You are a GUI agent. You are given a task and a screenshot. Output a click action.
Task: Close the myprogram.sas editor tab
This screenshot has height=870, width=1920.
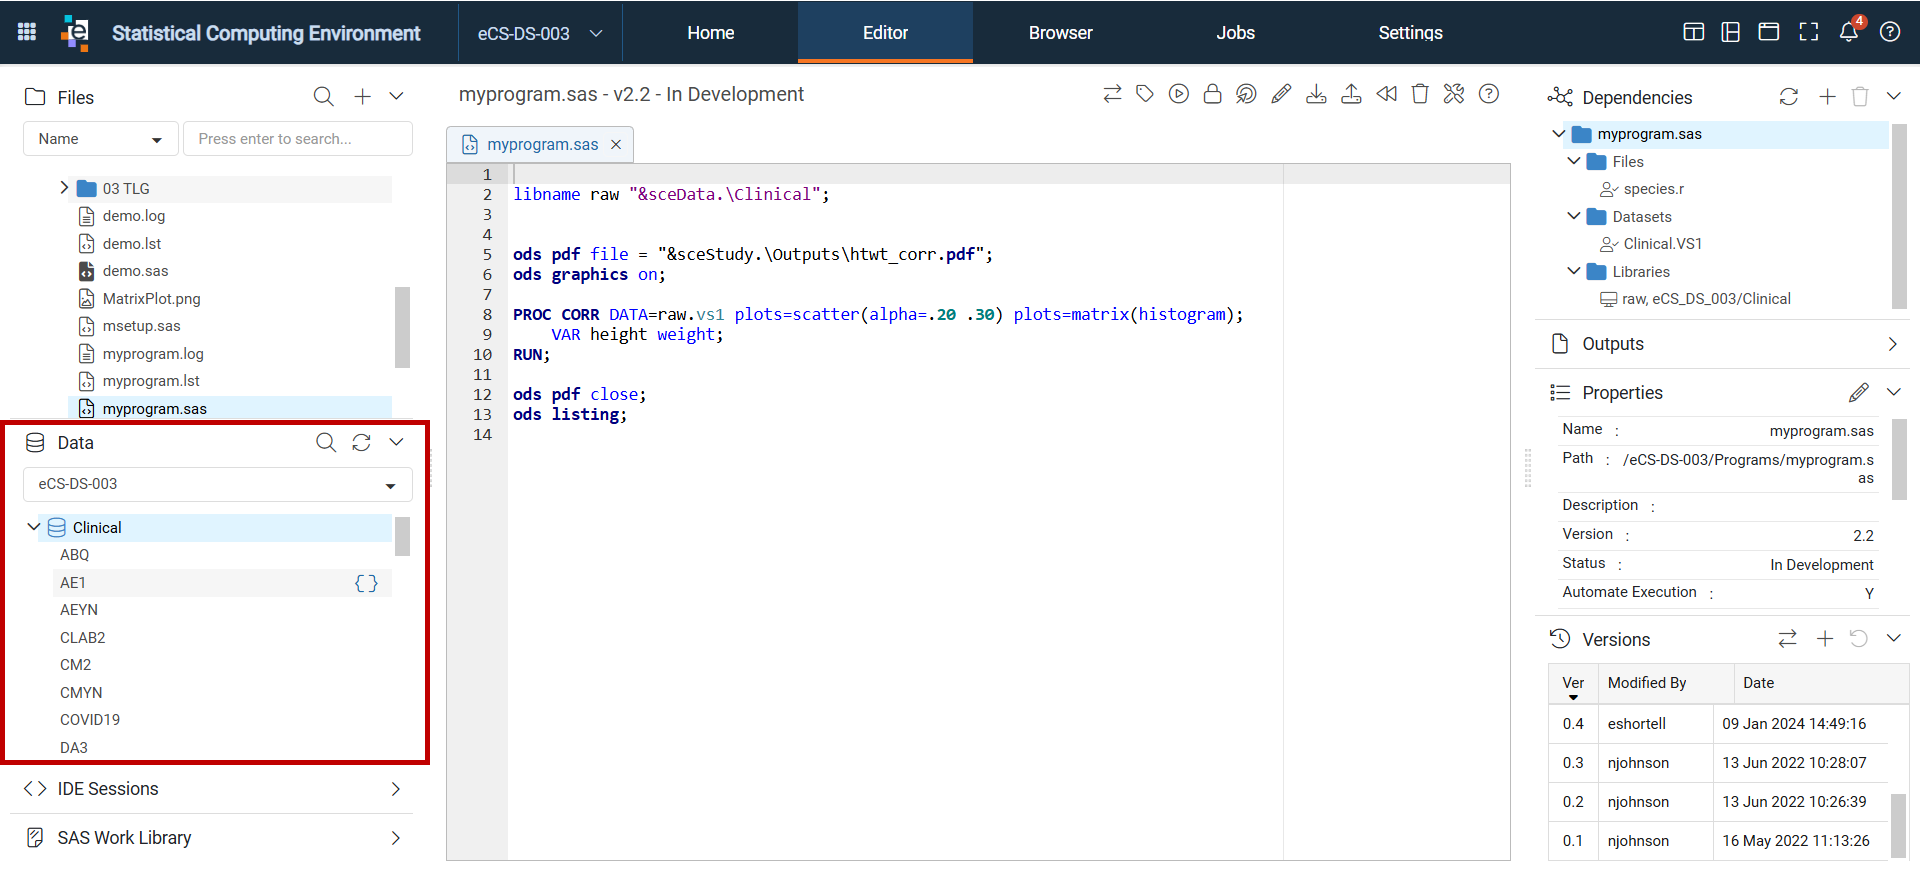[616, 145]
